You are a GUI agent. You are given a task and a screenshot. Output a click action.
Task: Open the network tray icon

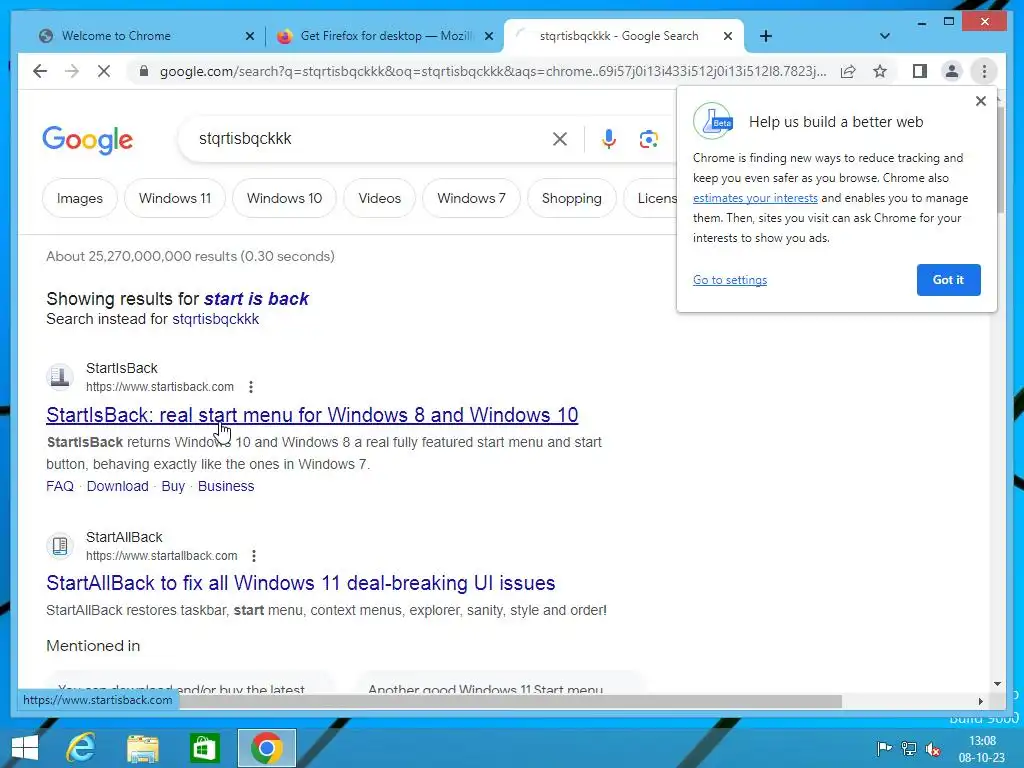[908, 748]
